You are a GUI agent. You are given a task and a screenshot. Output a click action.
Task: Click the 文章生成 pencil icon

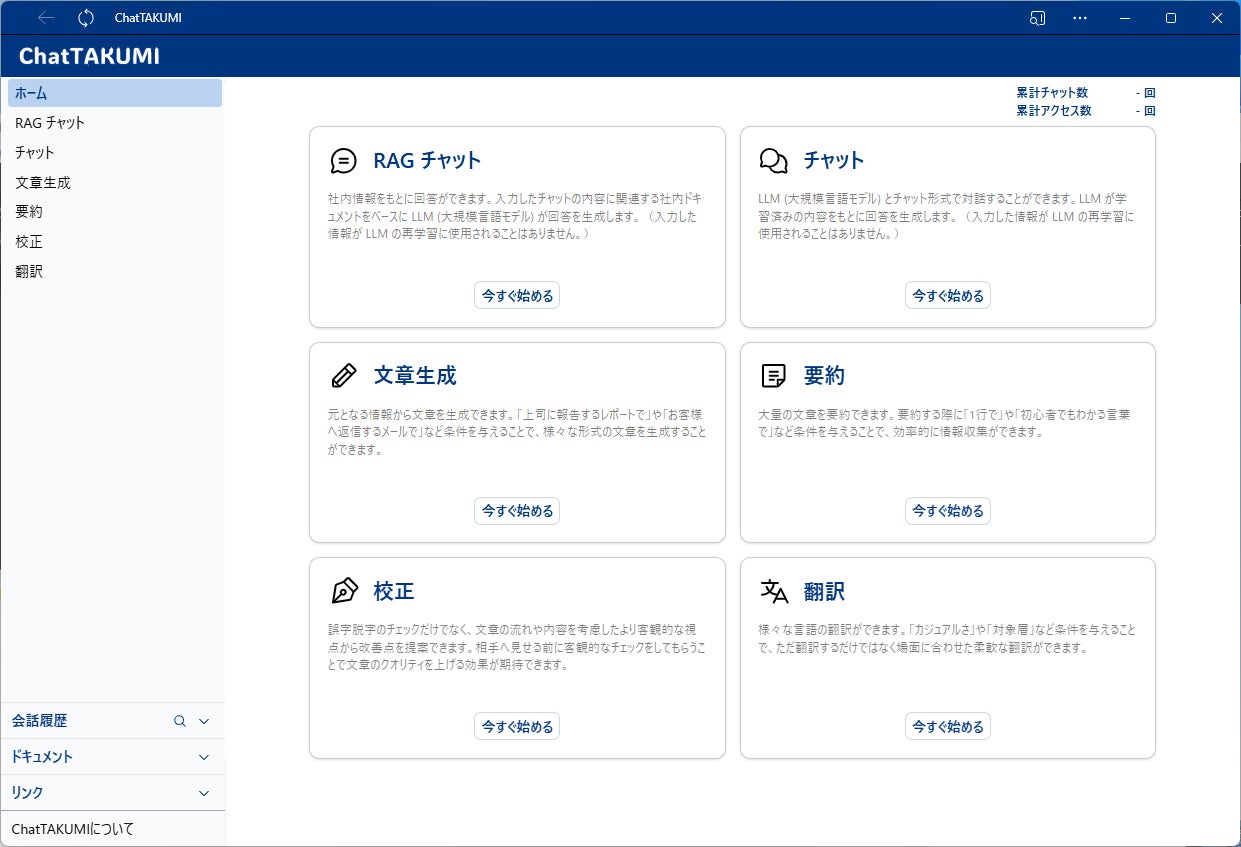pyautogui.click(x=343, y=376)
